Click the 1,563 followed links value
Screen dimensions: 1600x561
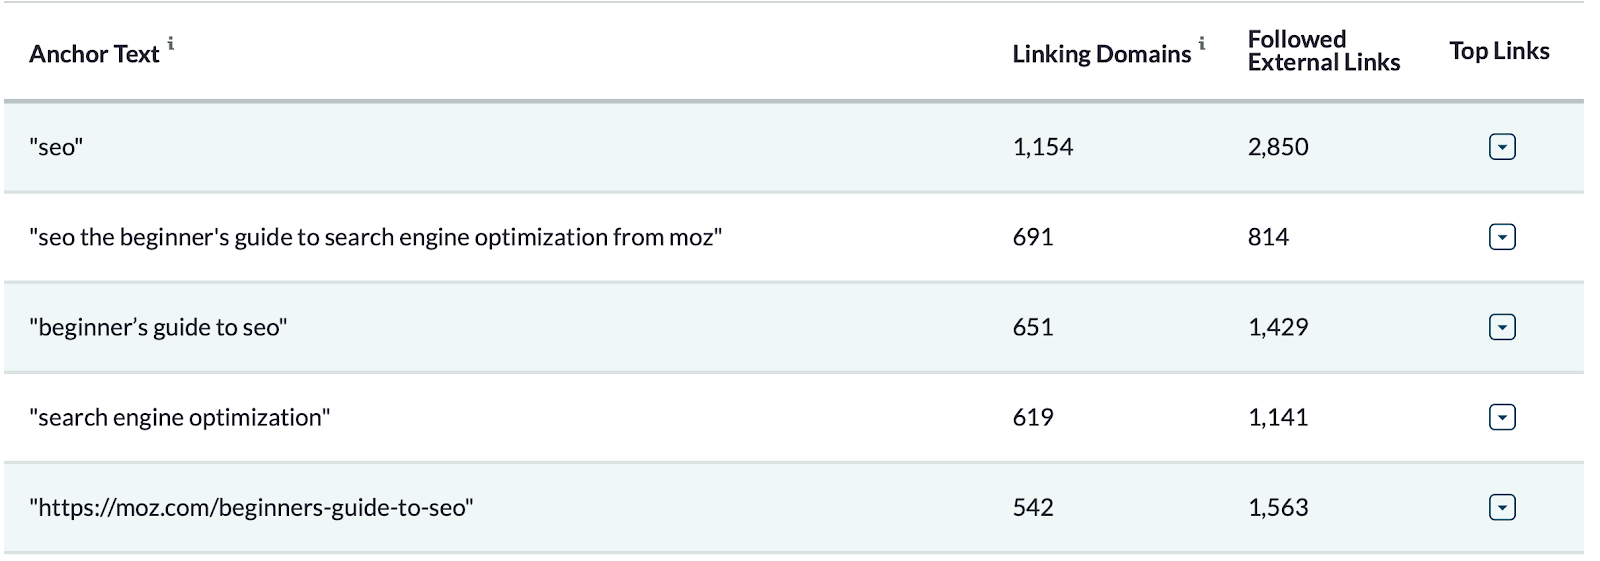tap(1277, 507)
